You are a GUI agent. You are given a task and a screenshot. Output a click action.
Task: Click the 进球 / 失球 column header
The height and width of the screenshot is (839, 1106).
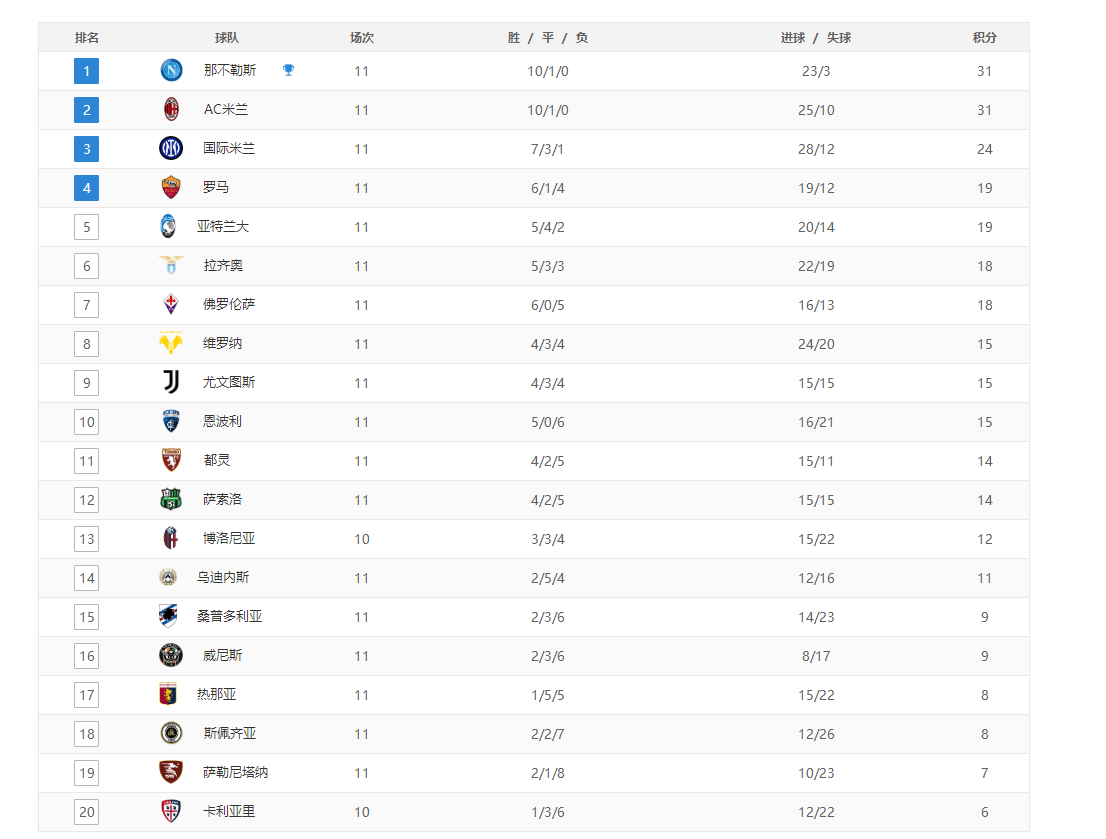click(816, 38)
